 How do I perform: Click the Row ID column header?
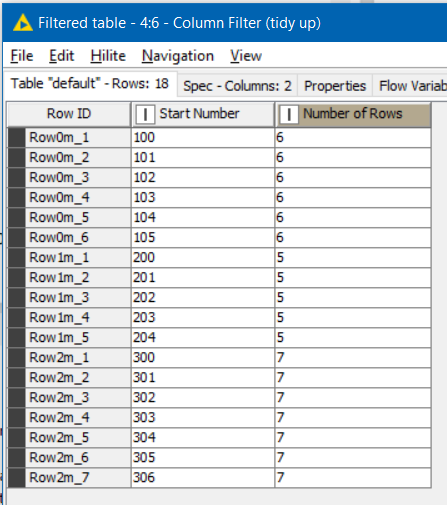point(69,115)
